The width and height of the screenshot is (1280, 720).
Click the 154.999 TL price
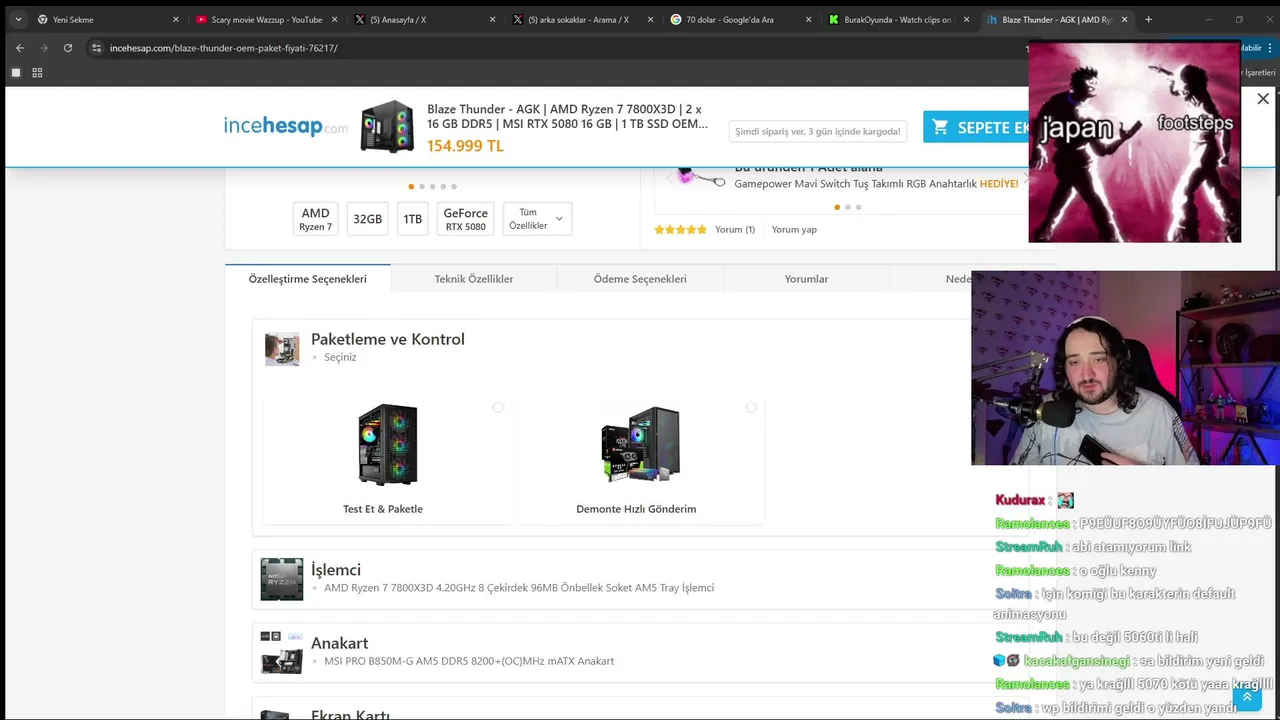tap(465, 146)
